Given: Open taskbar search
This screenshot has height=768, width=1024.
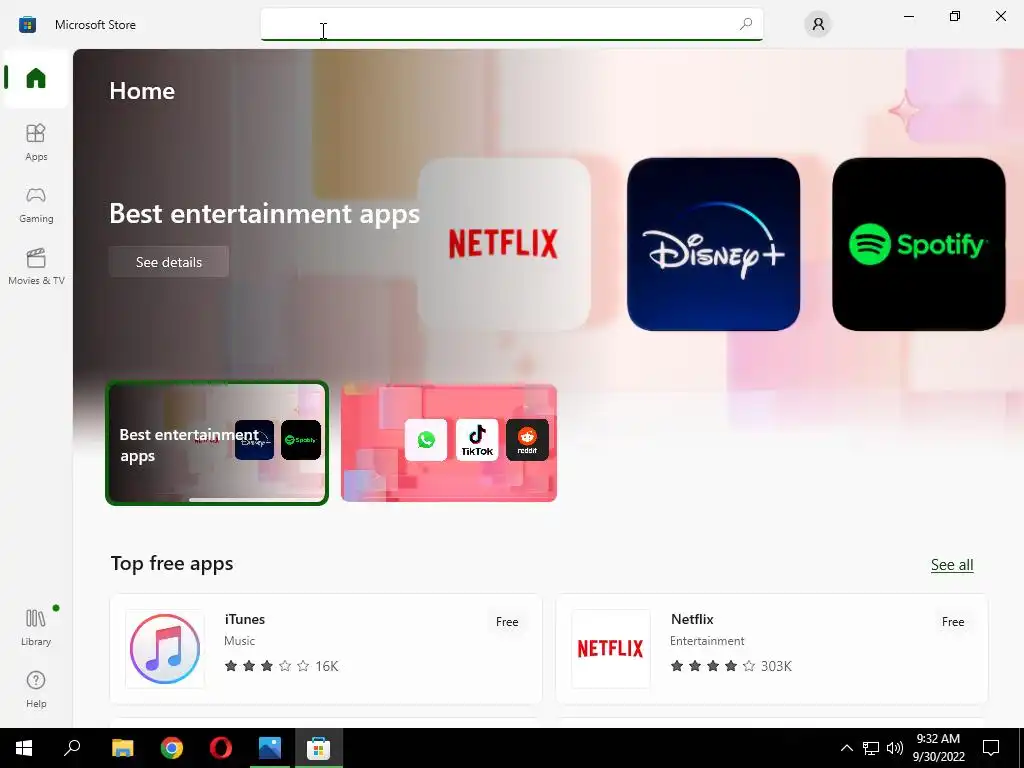Looking at the screenshot, I should [72, 748].
